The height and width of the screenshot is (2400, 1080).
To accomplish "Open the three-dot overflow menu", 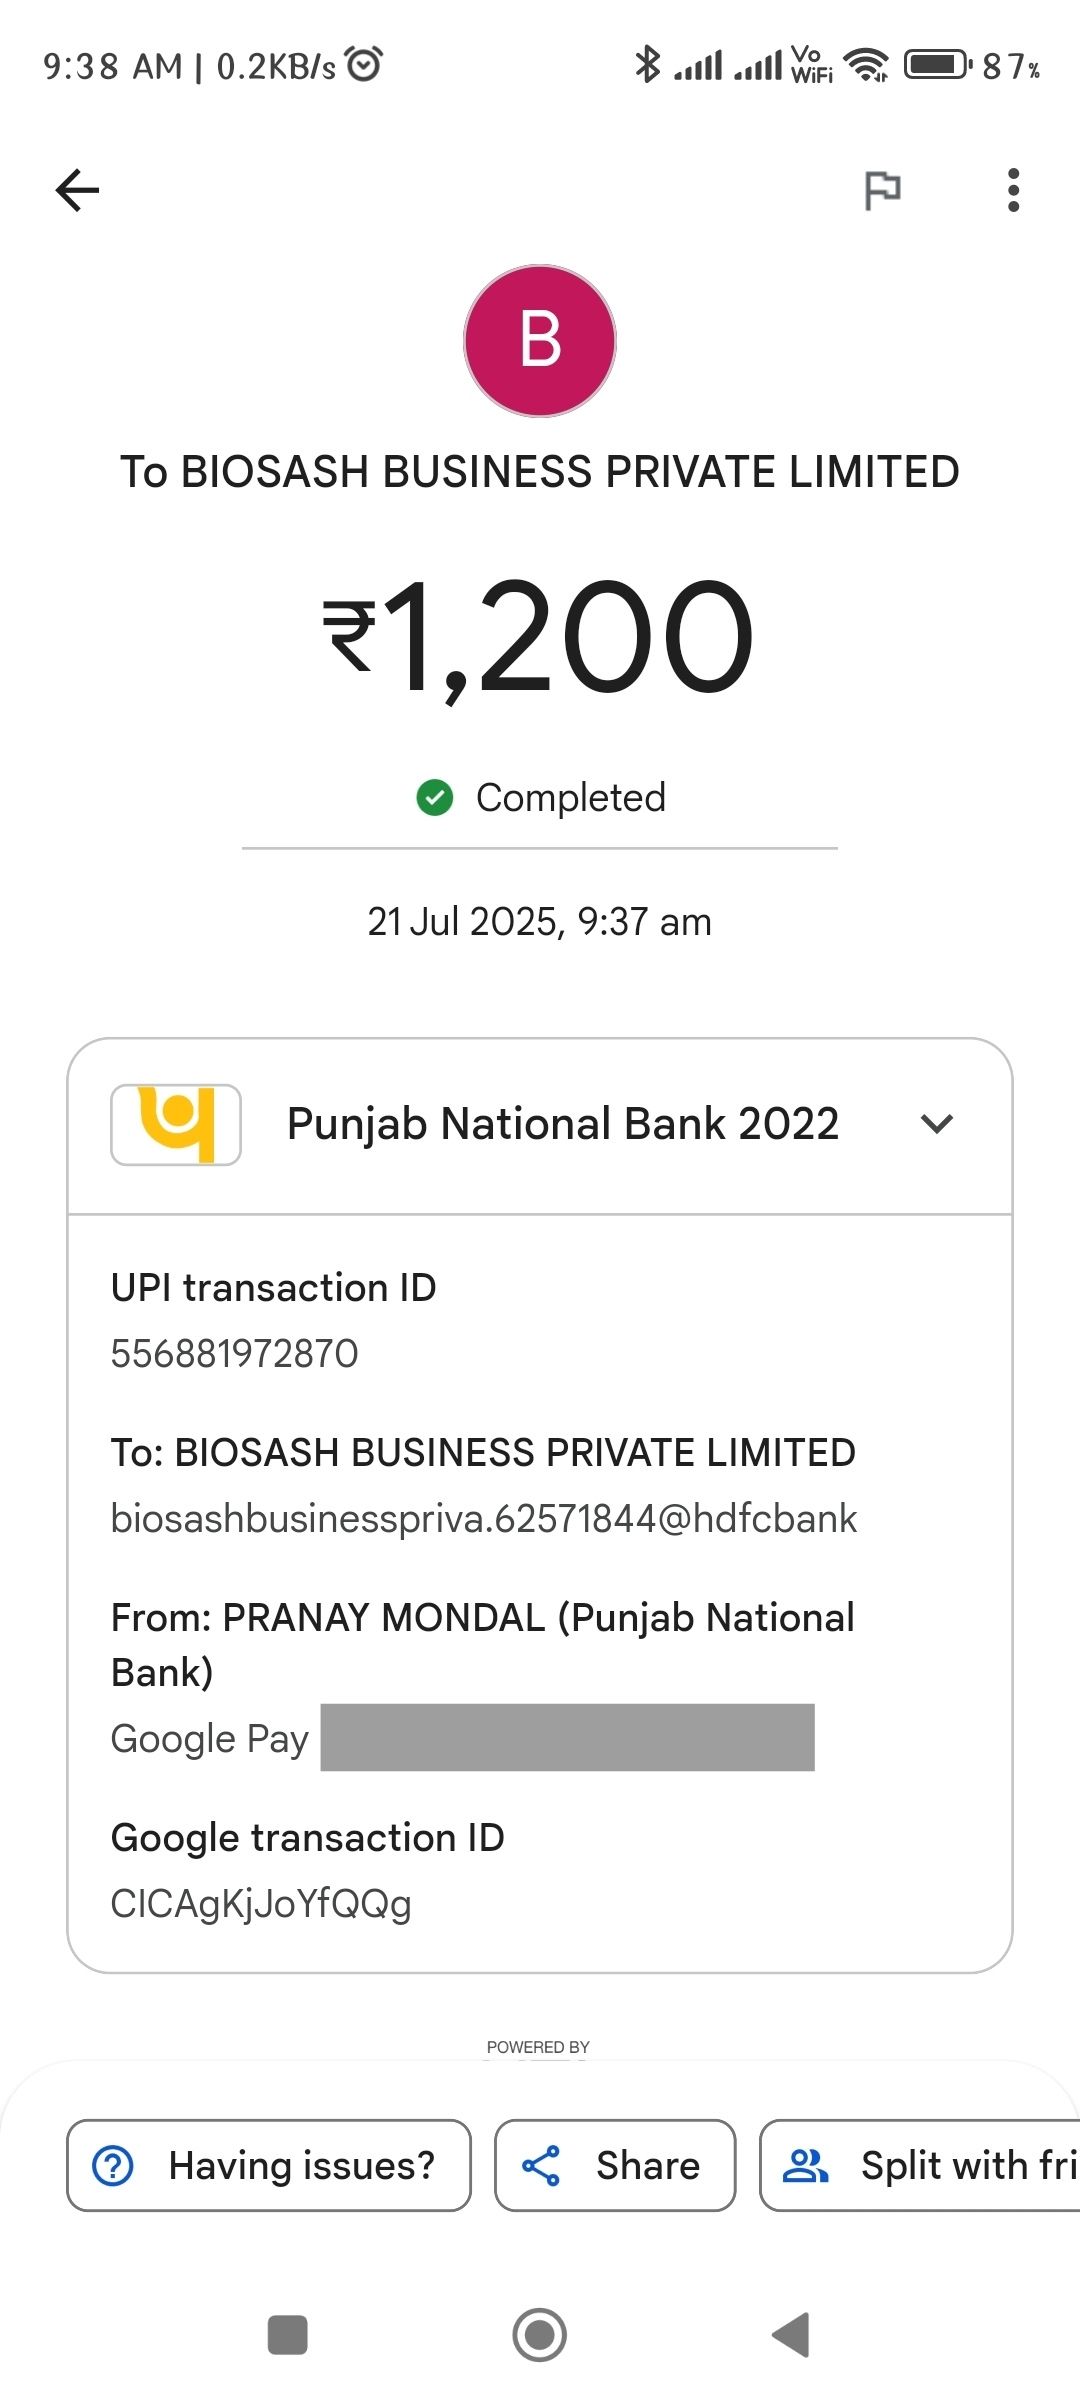I will (1013, 190).
